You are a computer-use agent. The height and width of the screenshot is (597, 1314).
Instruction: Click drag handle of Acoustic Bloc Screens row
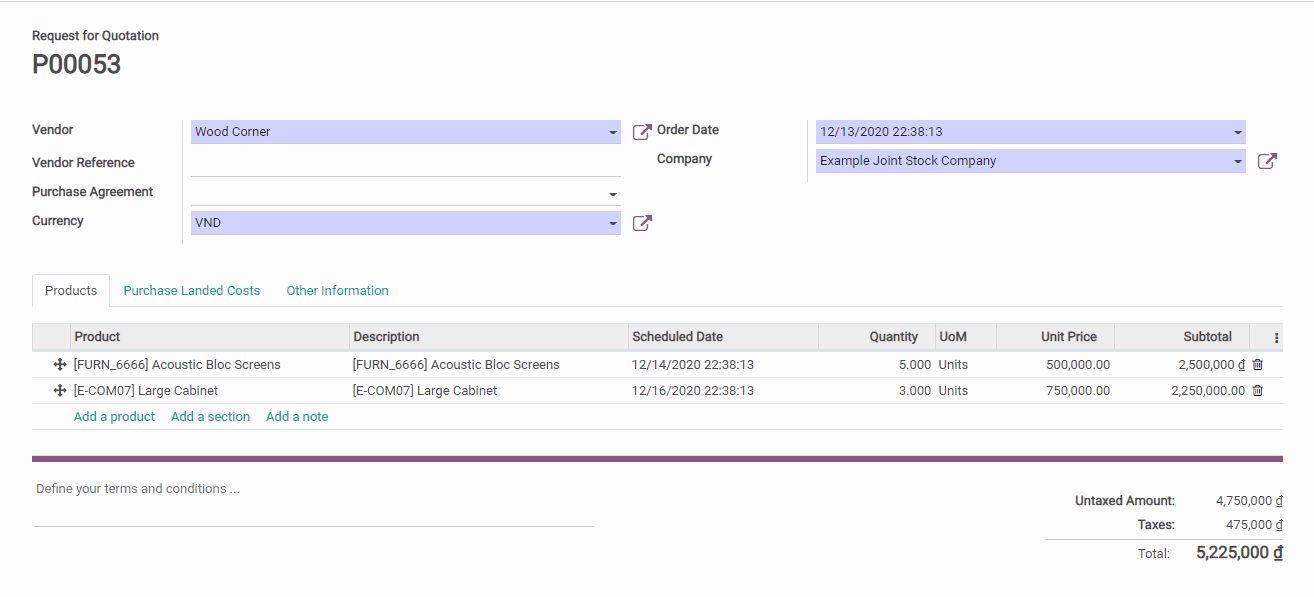click(59, 365)
